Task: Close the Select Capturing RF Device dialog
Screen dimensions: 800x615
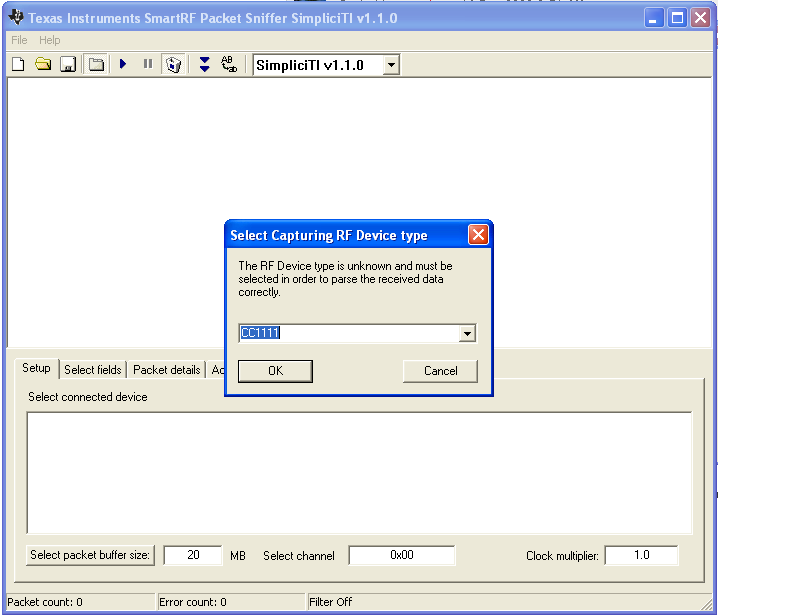Action: [x=478, y=235]
